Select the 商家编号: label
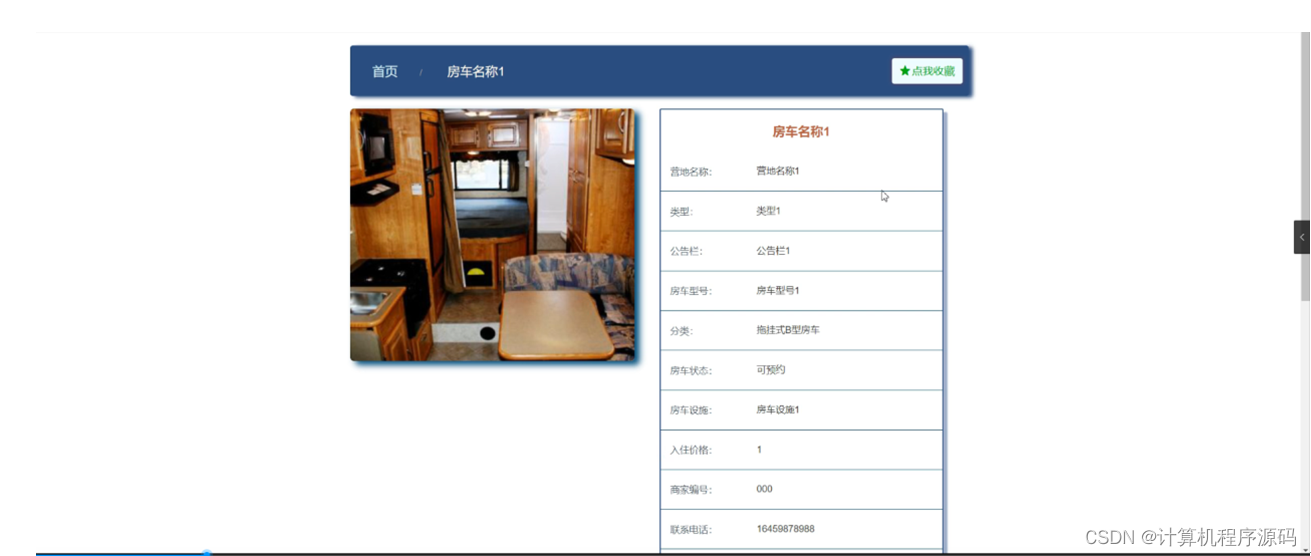 point(691,490)
